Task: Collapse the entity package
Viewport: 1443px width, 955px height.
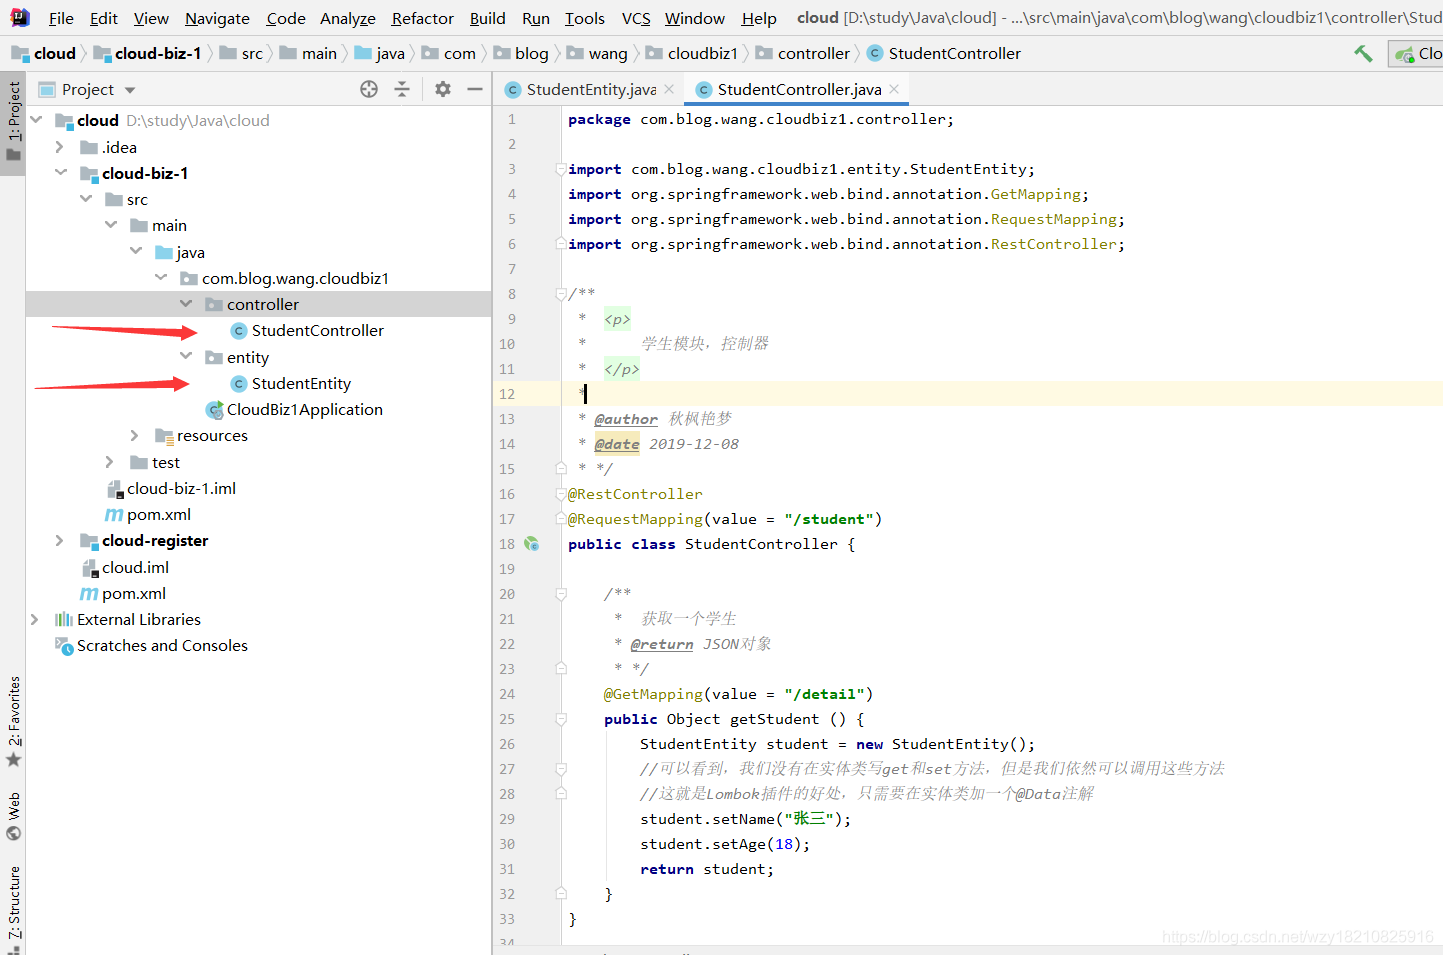Action: [186, 357]
